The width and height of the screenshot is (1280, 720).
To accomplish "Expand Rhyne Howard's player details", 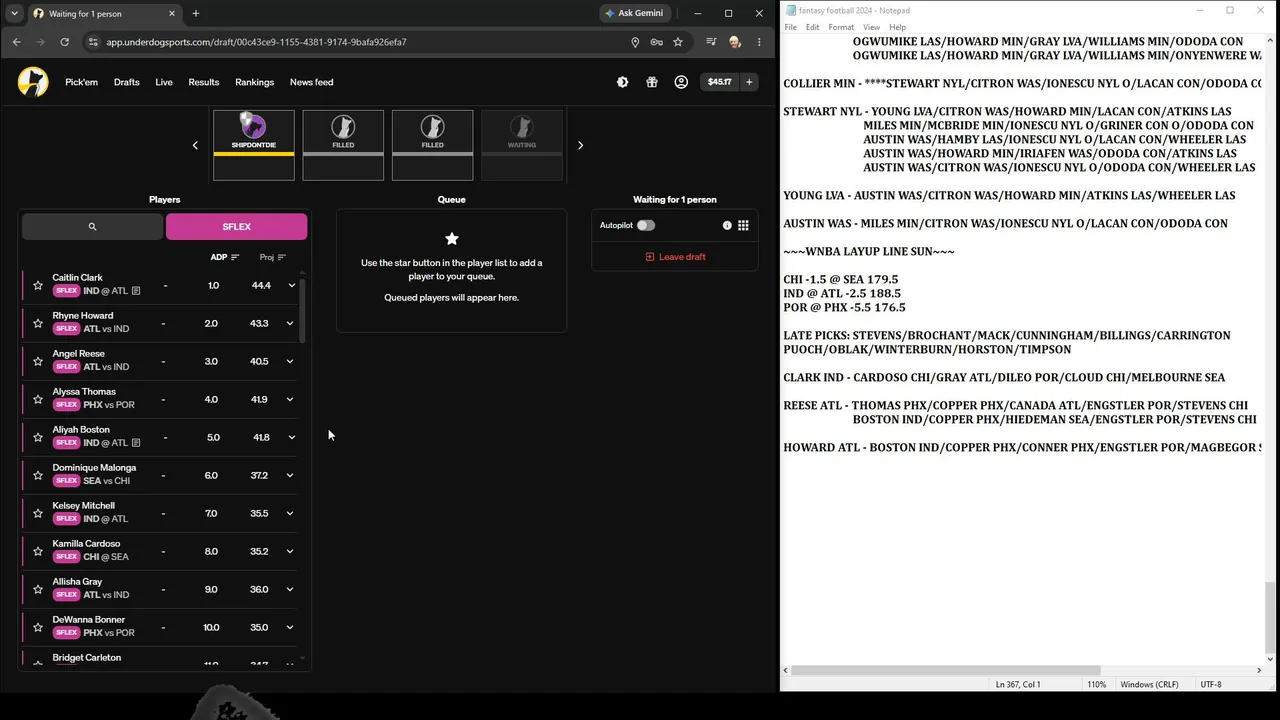I will (290, 323).
